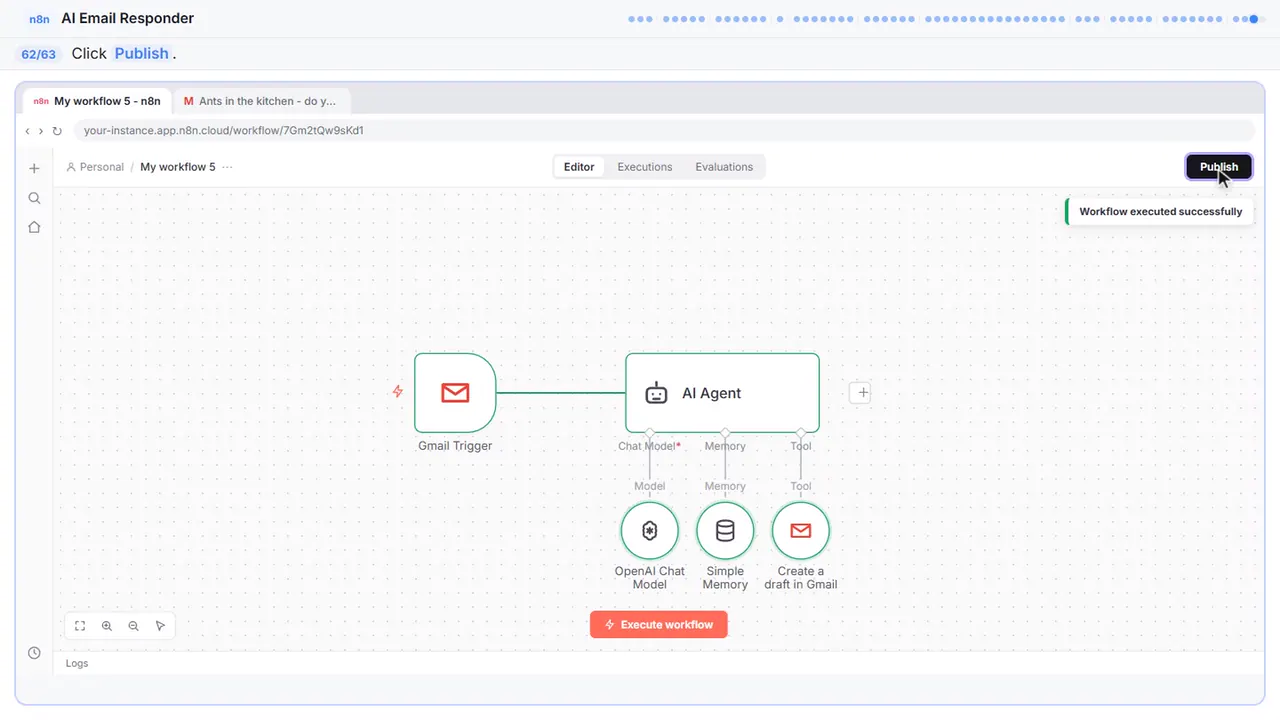Open the AI Agent node

pos(722,393)
